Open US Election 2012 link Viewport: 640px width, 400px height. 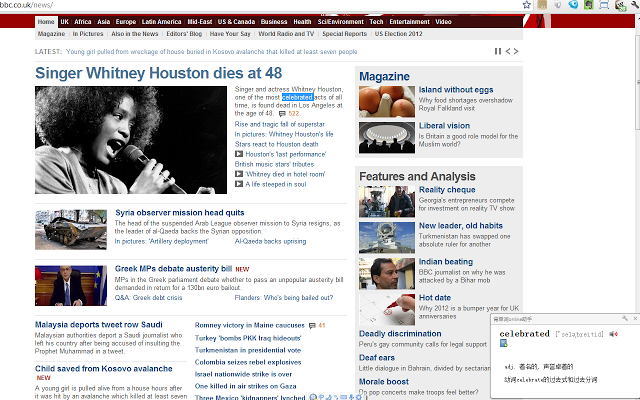tap(399, 34)
